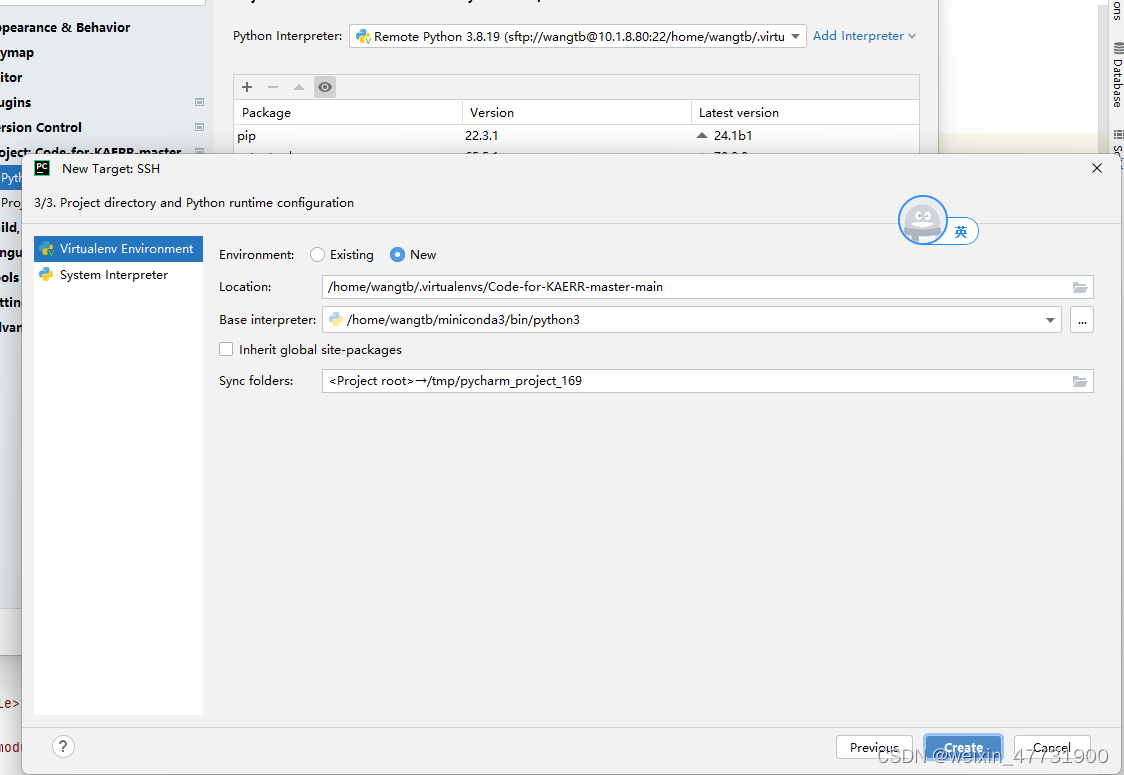The image size is (1124, 775).
Task: Click the AI assistant avatar icon
Action: 922,222
